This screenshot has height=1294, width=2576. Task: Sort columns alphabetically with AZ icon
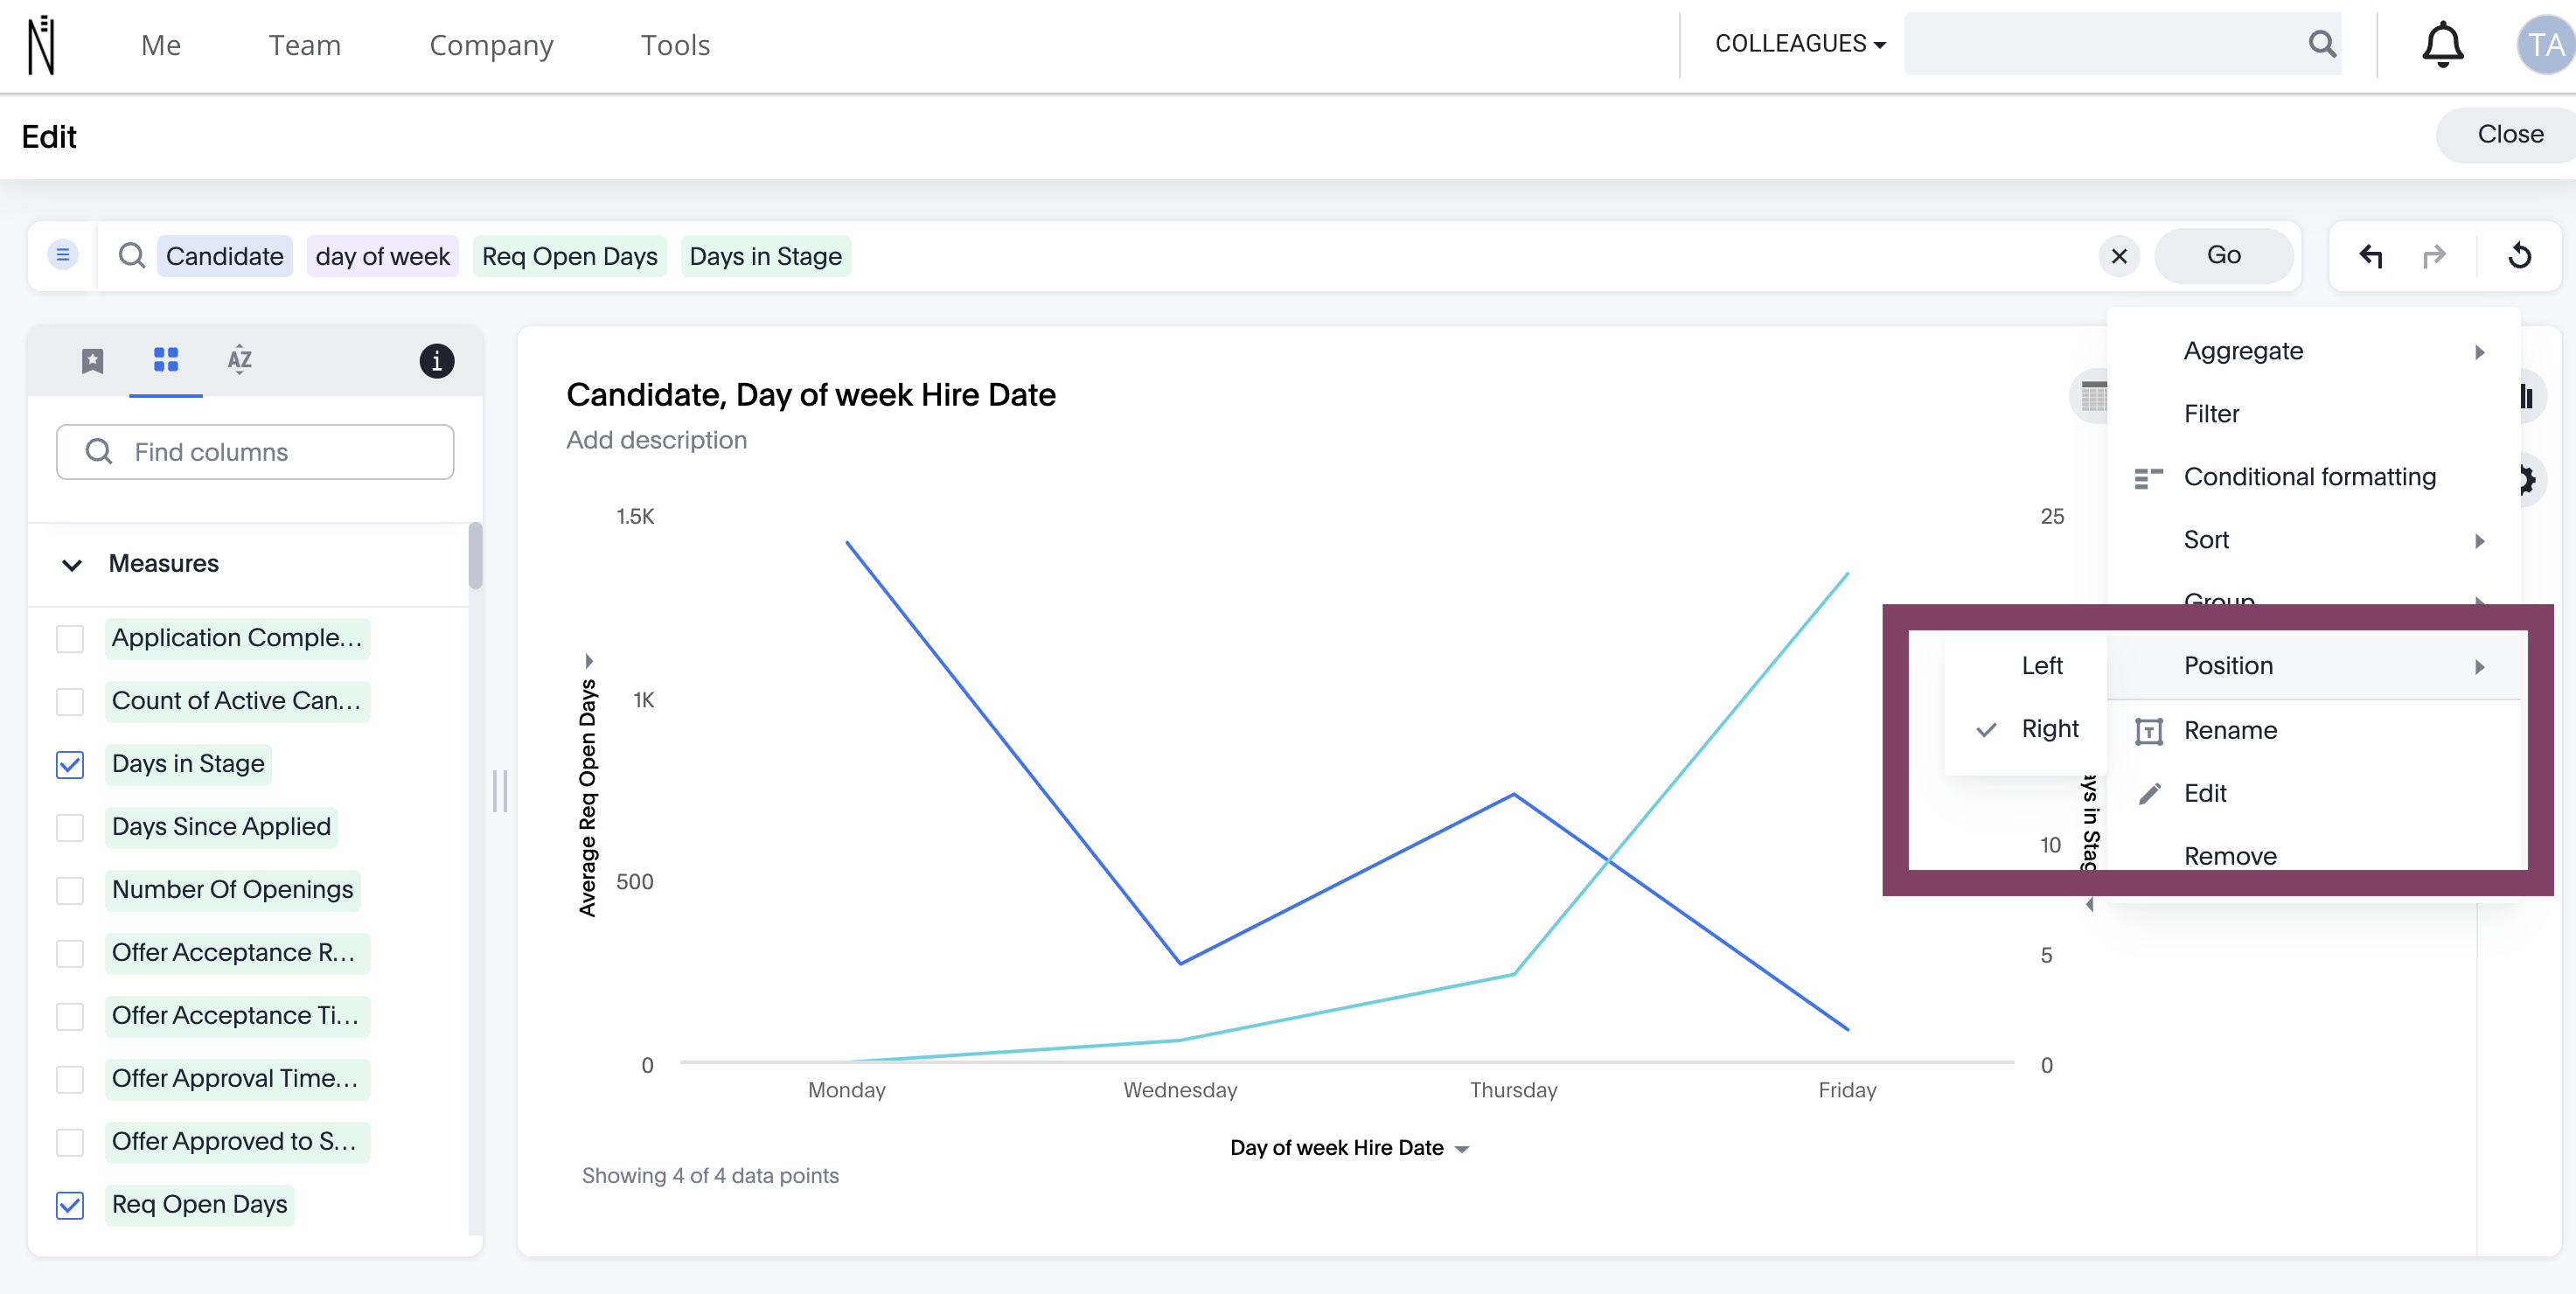(240, 359)
